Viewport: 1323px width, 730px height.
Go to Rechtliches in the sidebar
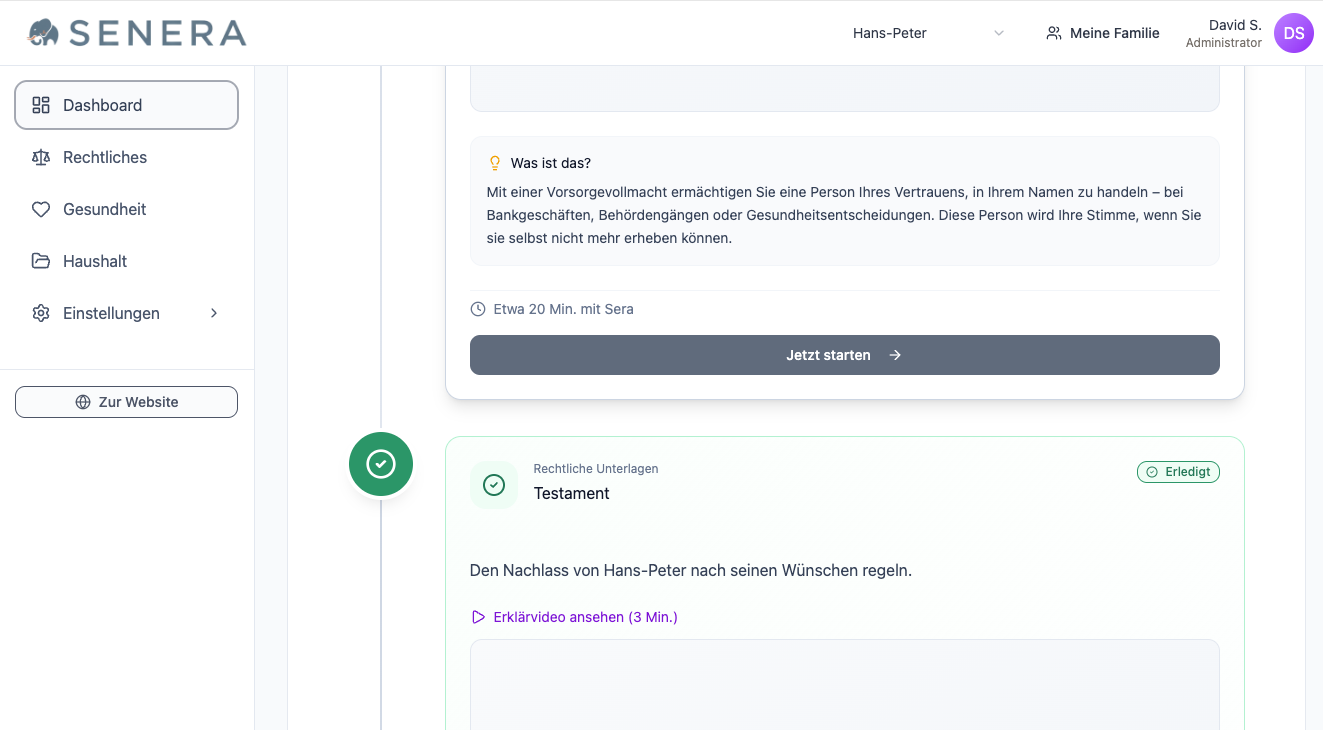tap(105, 157)
